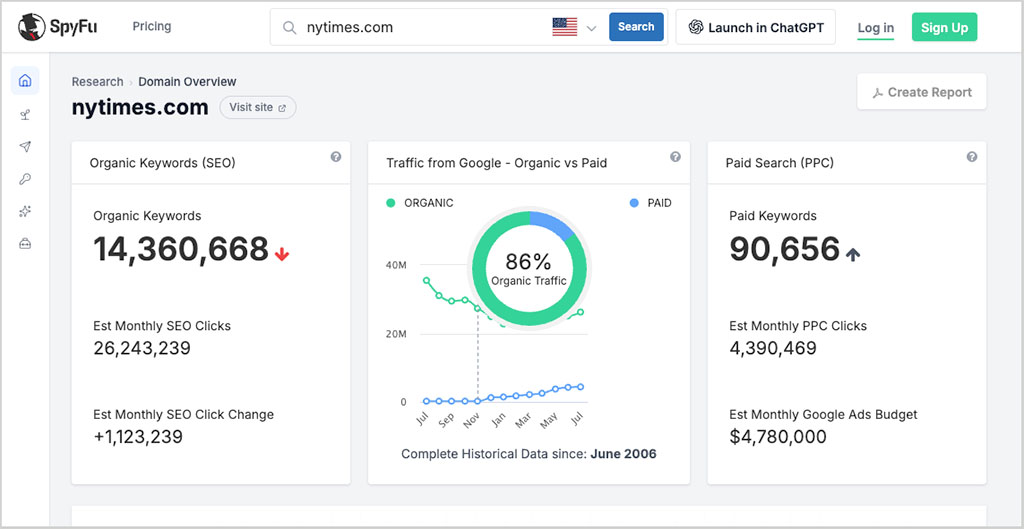The image size is (1024, 529).
Task: Toggle the ORGANIC legend entry
Action: pyautogui.click(x=419, y=203)
